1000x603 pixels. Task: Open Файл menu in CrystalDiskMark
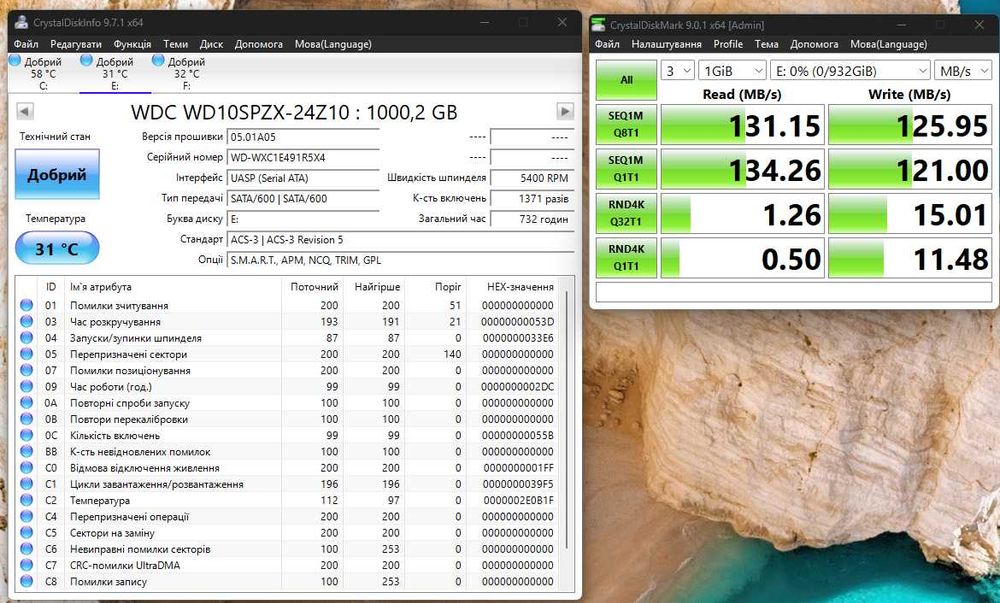[x=607, y=44]
